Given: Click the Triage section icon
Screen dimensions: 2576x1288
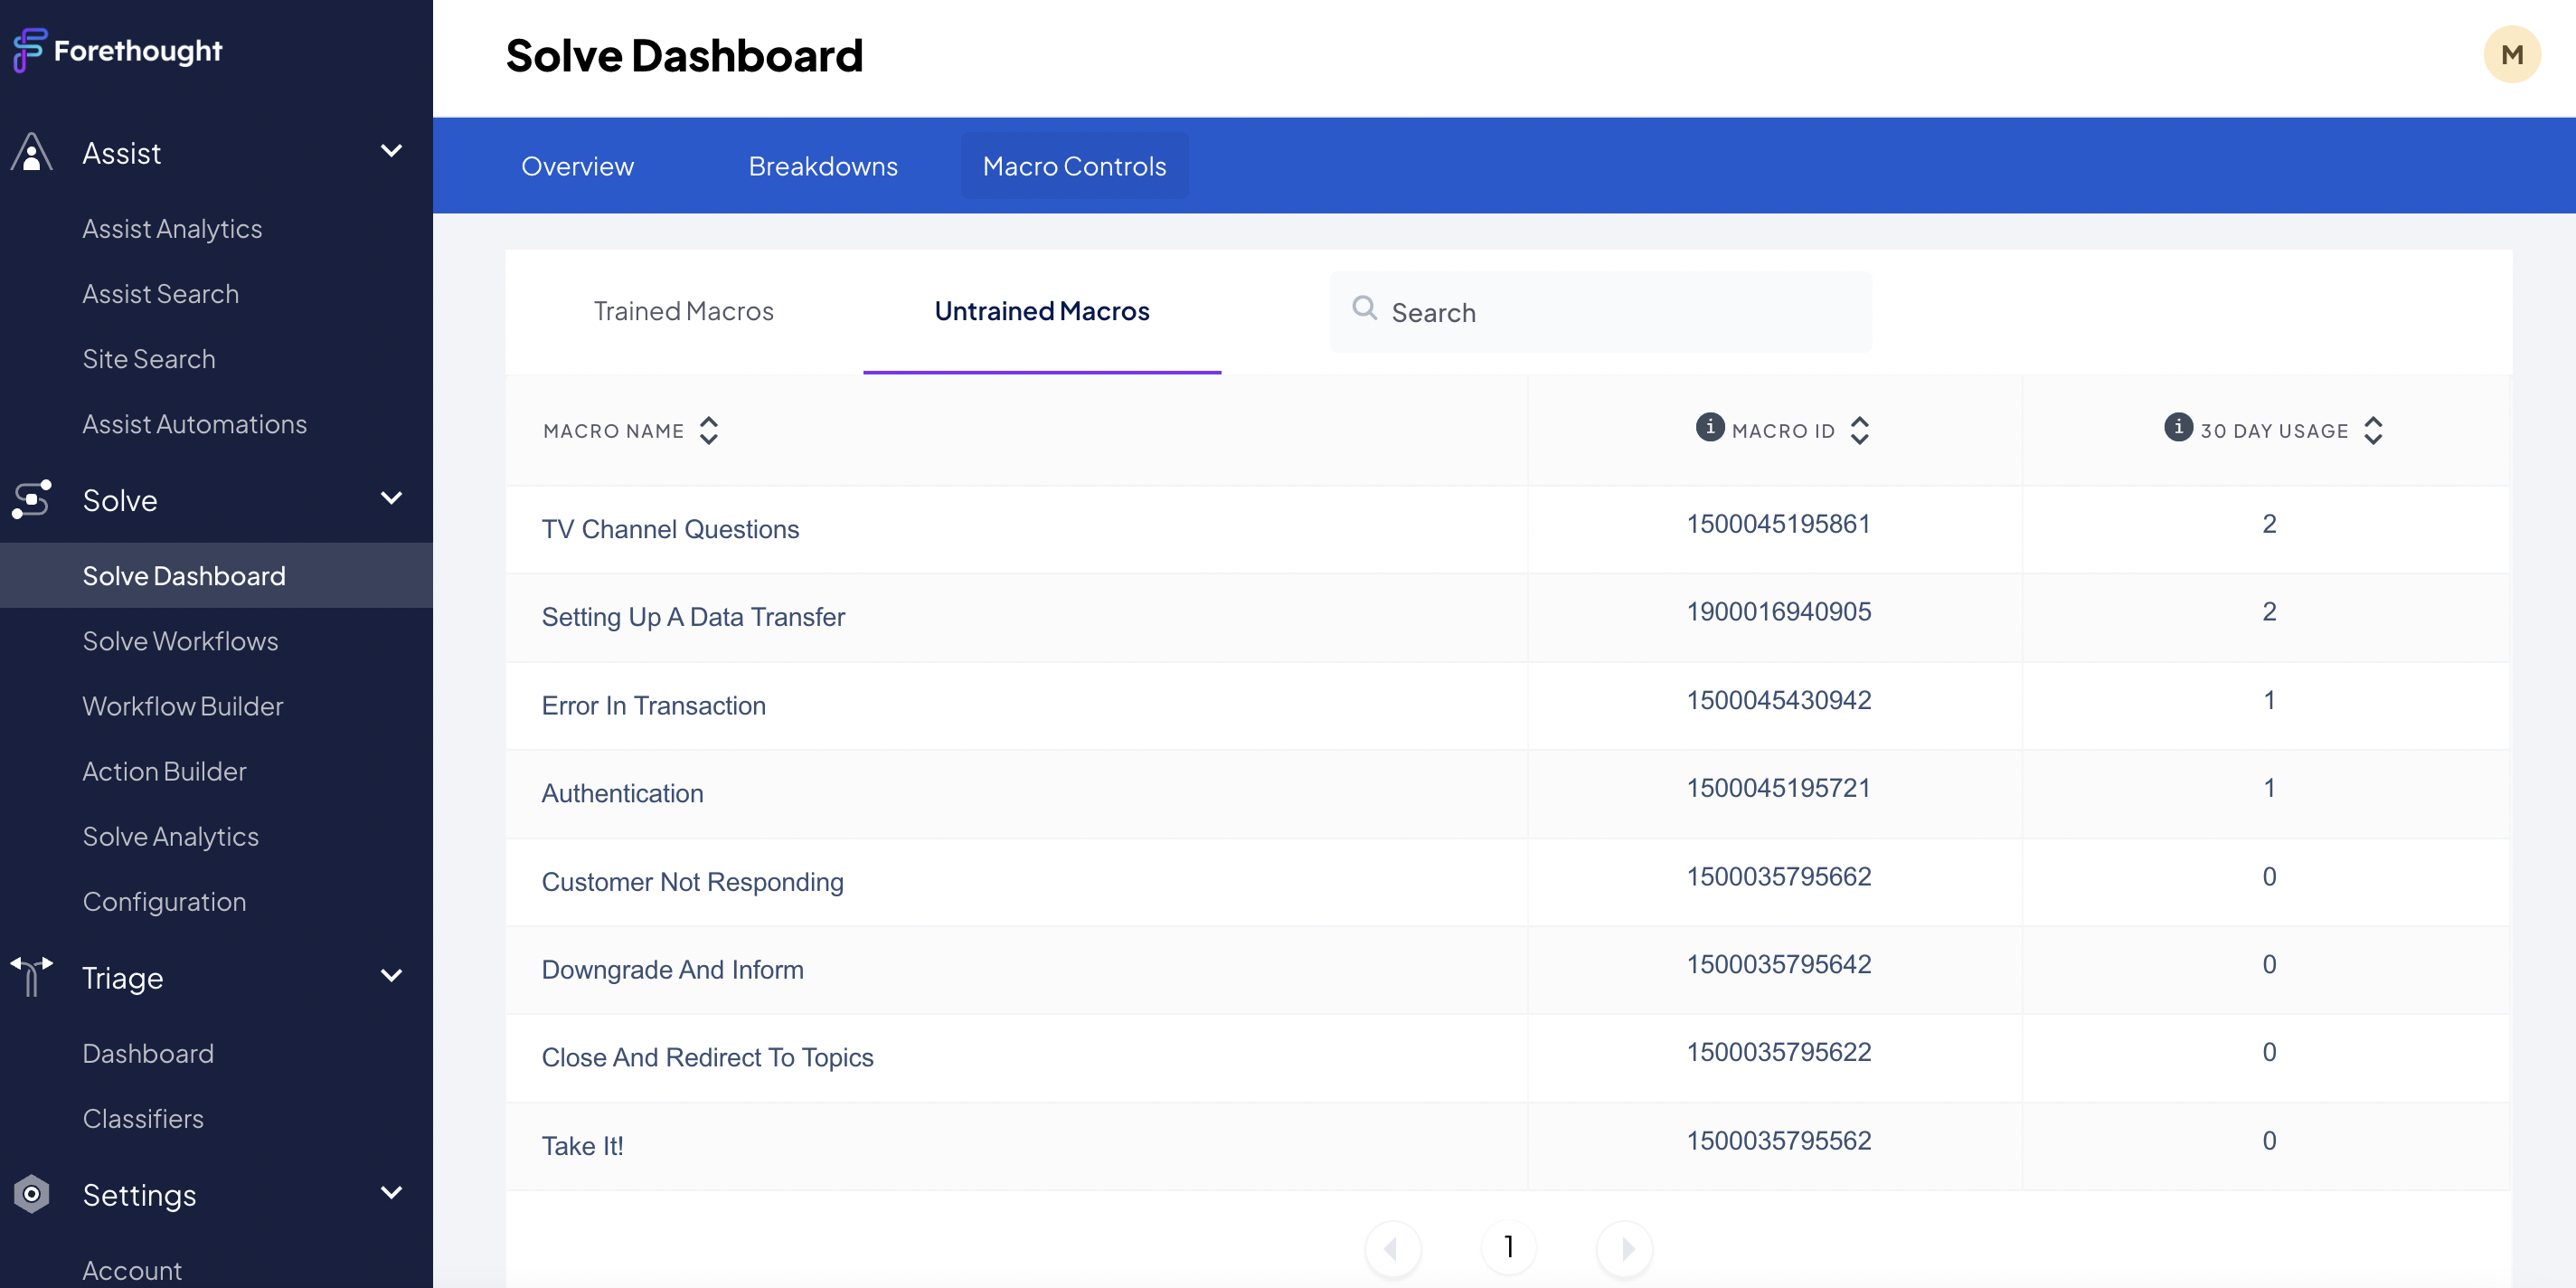Looking at the screenshot, I should (x=32, y=976).
